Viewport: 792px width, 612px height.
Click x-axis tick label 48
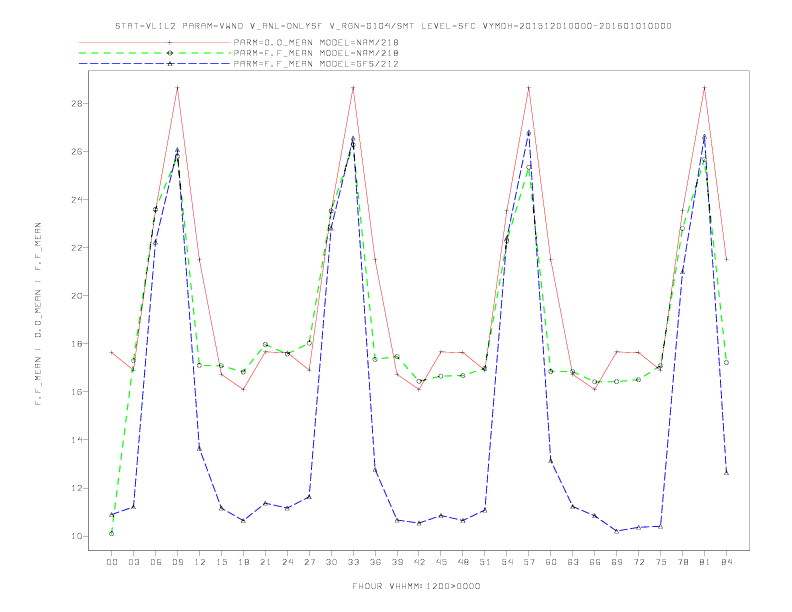pyautogui.click(x=463, y=562)
